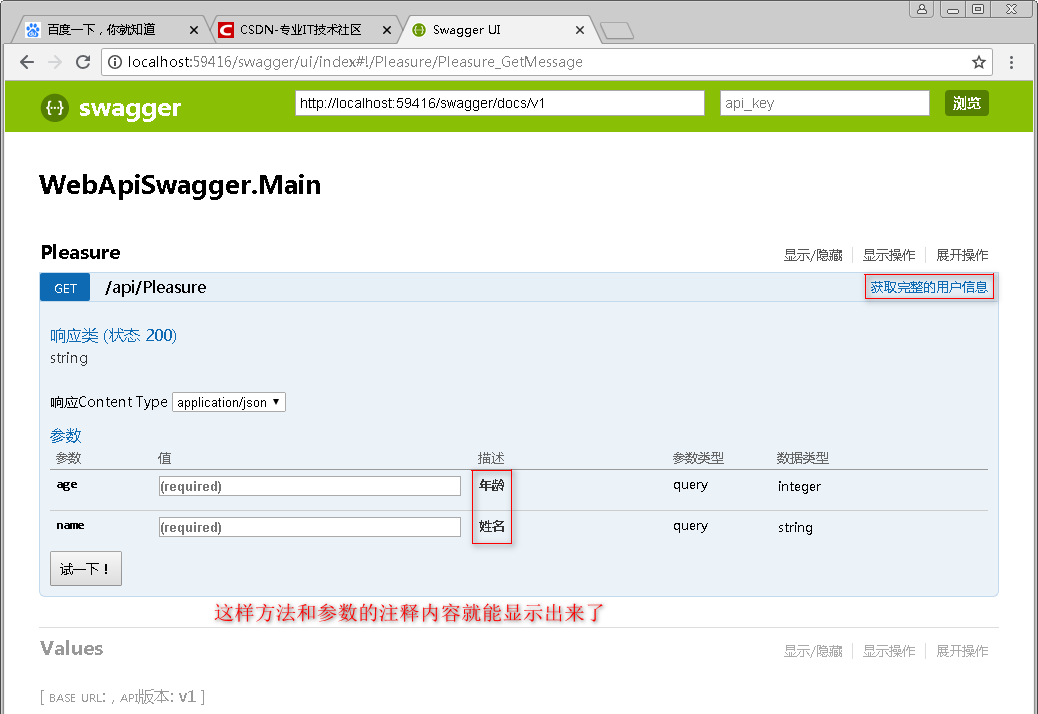Click 展开操作 in the Values section
Image resolution: width=1038 pixels, height=714 pixels.
click(962, 651)
